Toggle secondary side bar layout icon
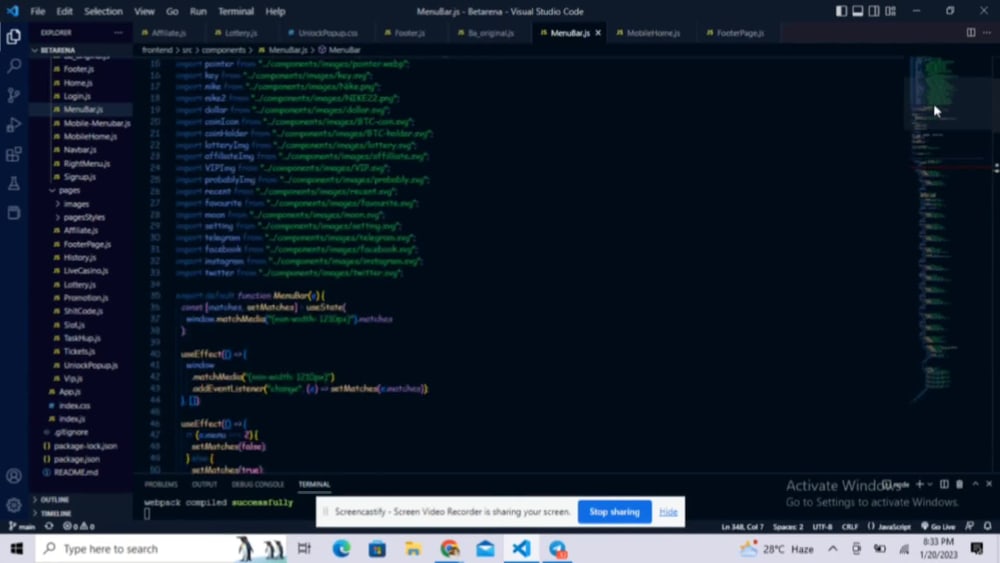 pos(874,11)
